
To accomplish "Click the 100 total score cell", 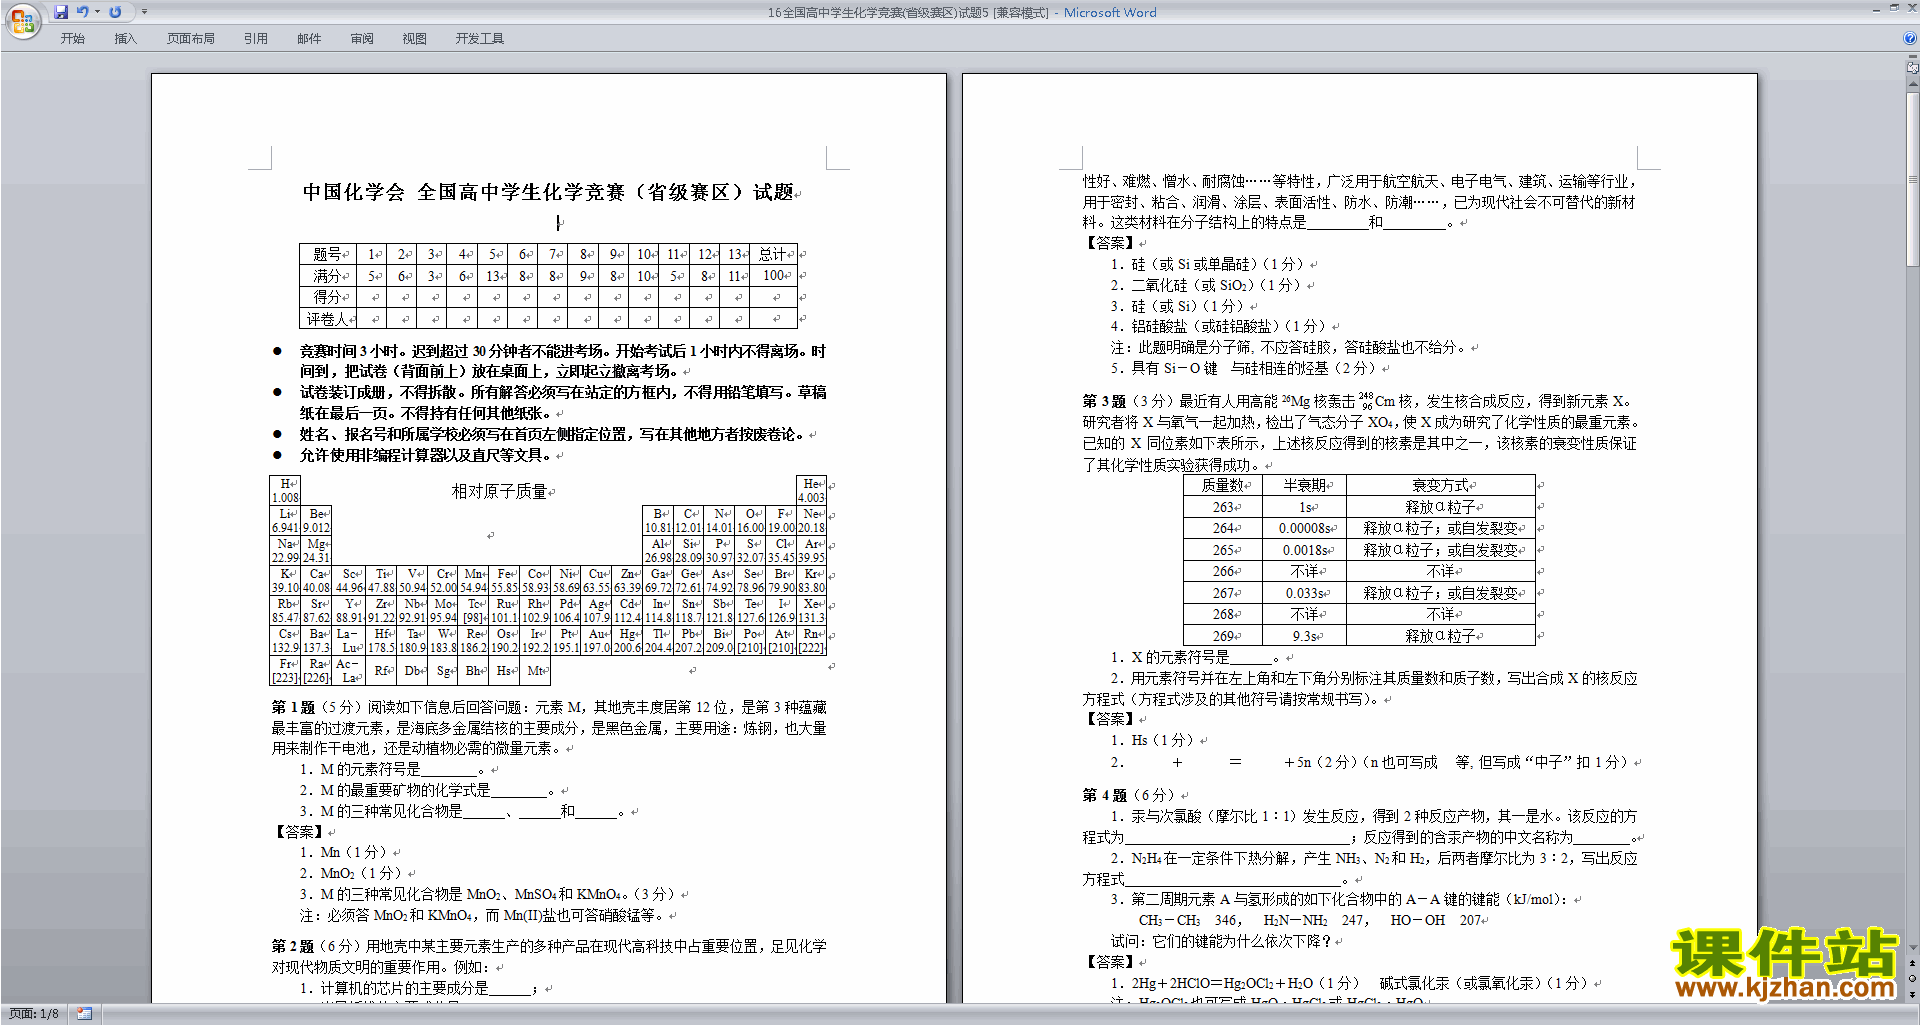I will tap(773, 275).
